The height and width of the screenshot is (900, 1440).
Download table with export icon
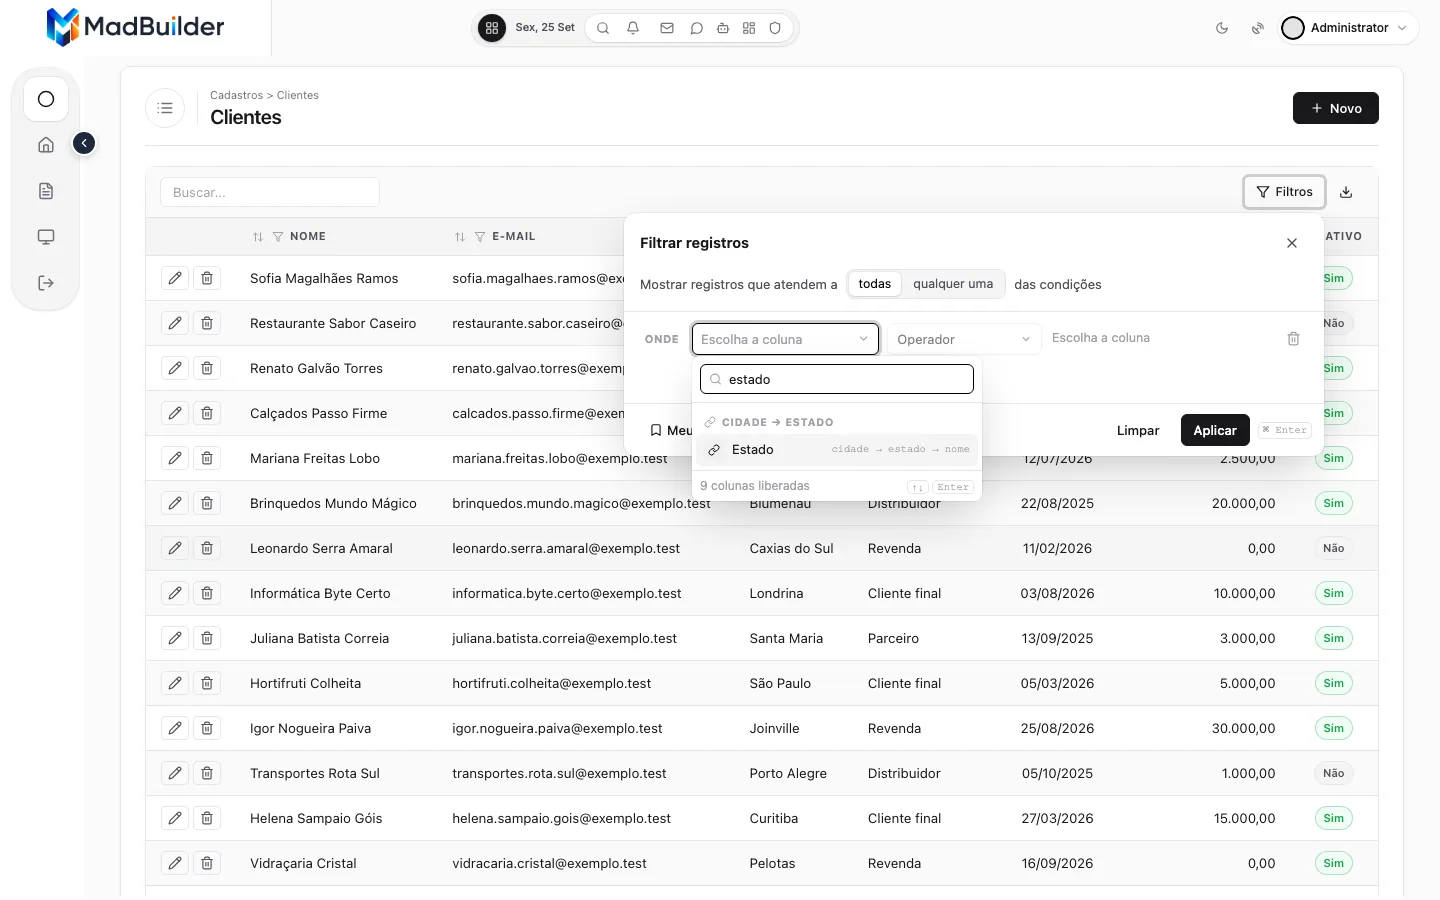pos(1346,192)
